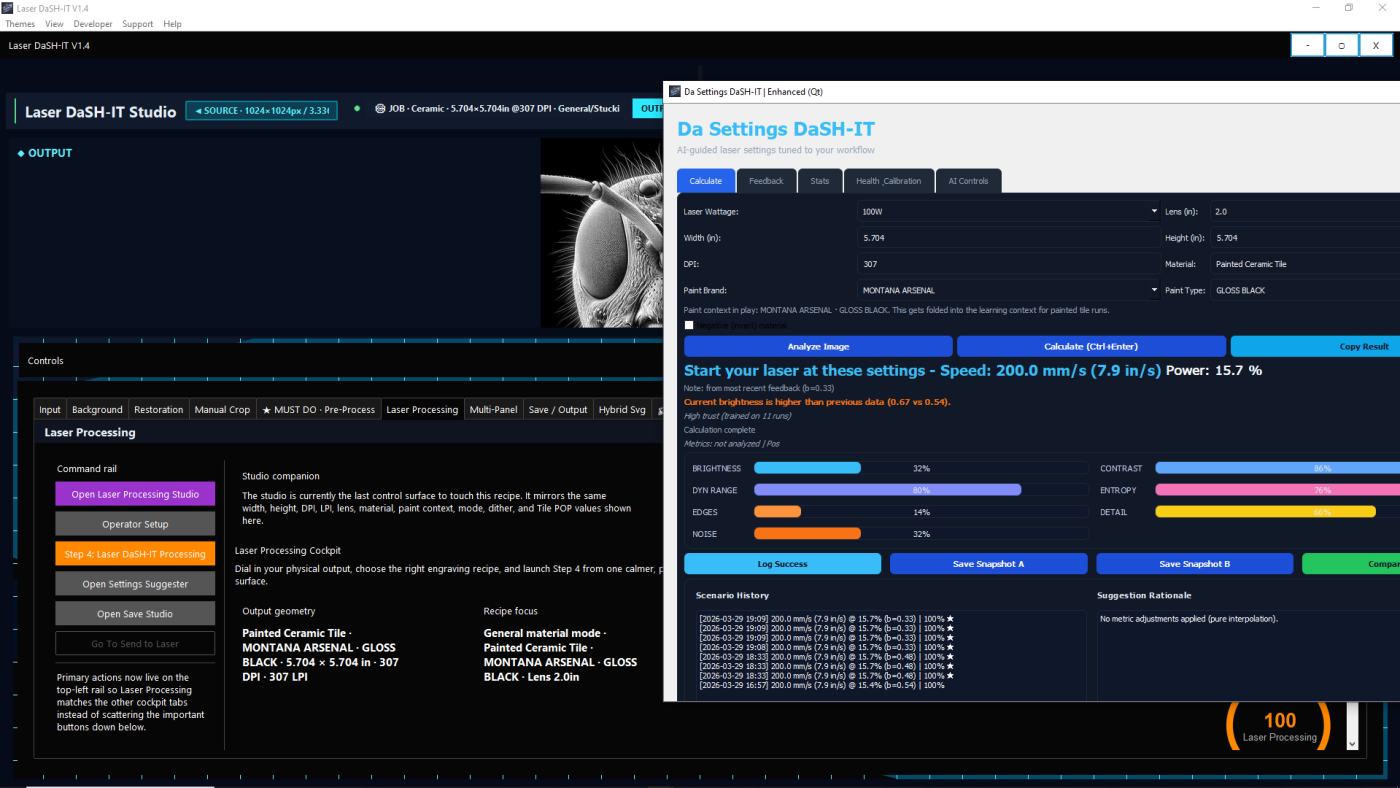Click the Da Settings window title icon
1400x788 pixels.
[x=675, y=91]
